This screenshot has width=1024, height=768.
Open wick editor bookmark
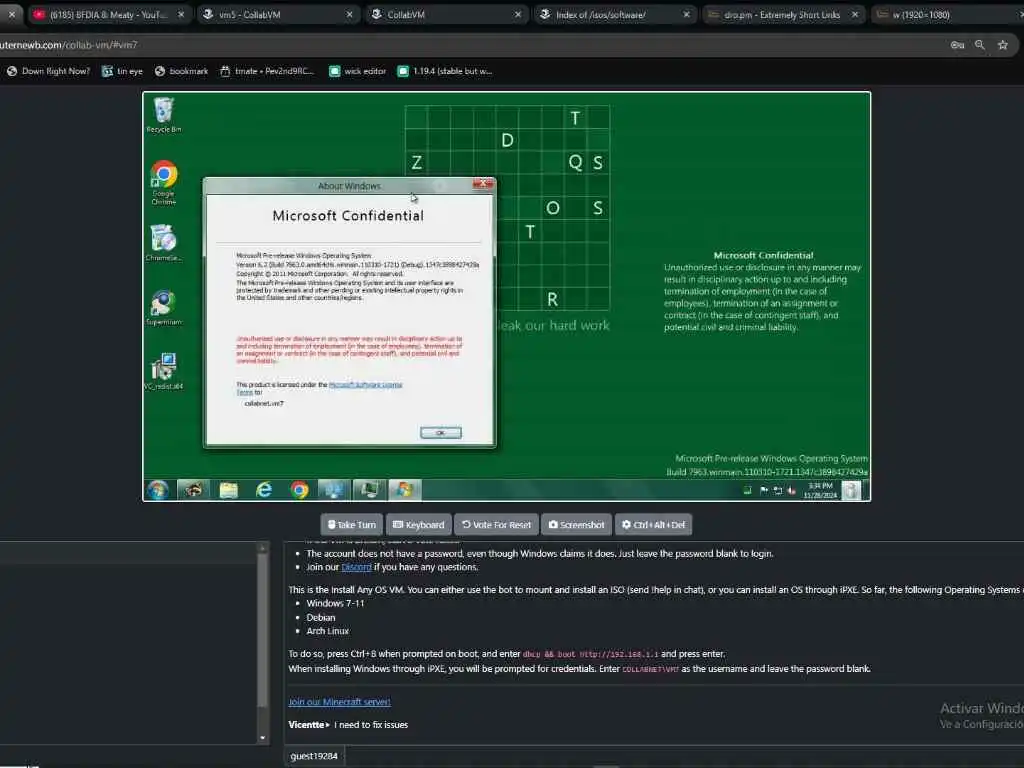(x=357, y=71)
